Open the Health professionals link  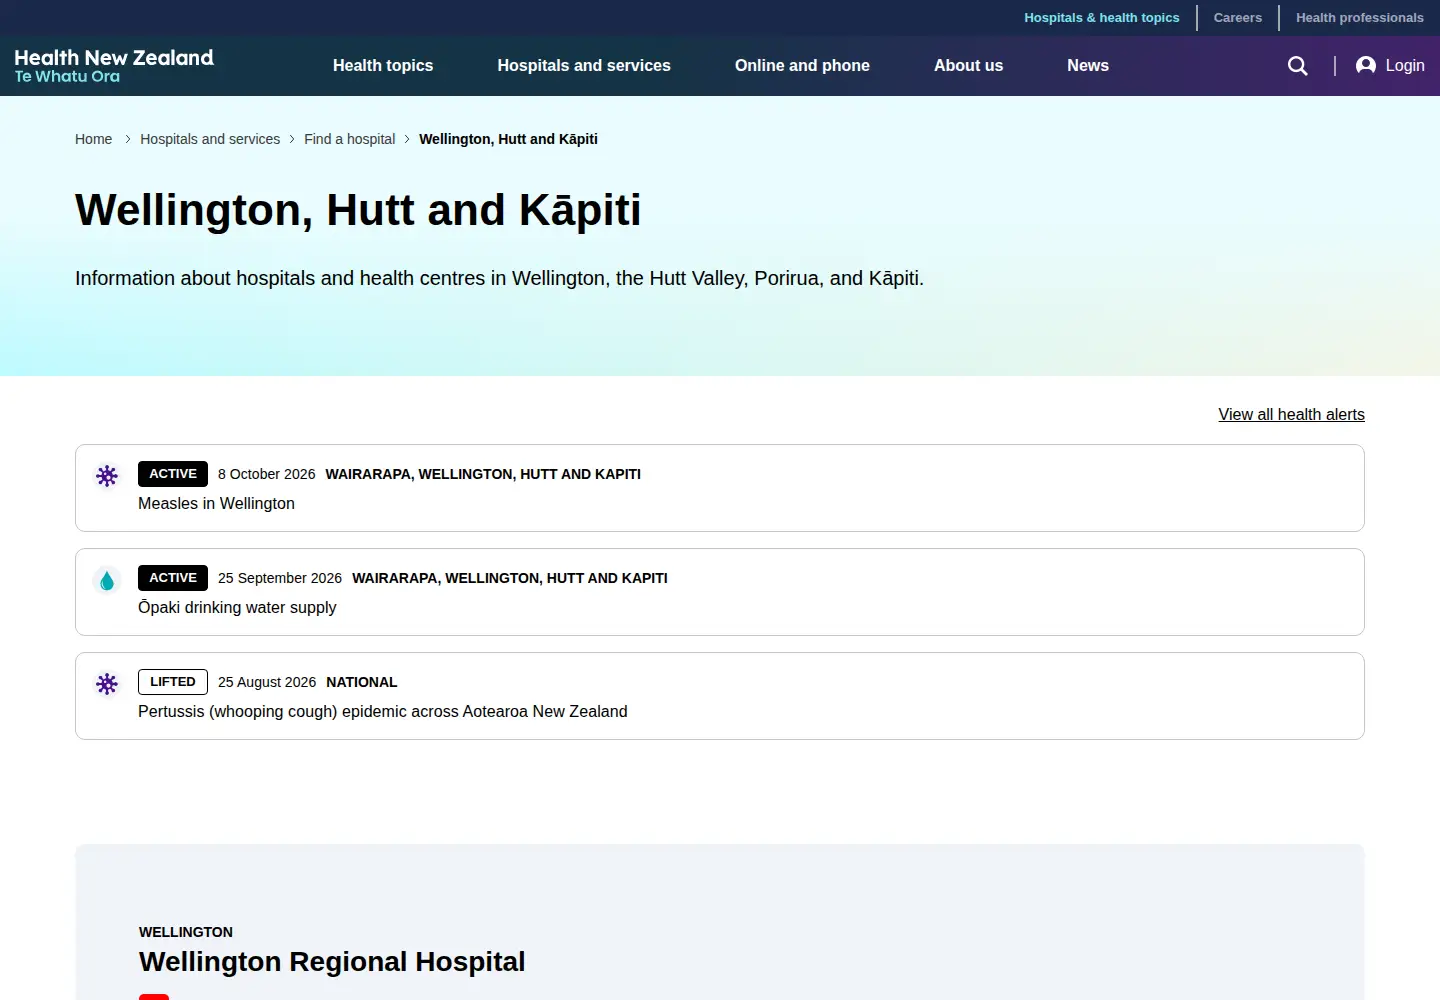pyautogui.click(x=1360, y=18)
